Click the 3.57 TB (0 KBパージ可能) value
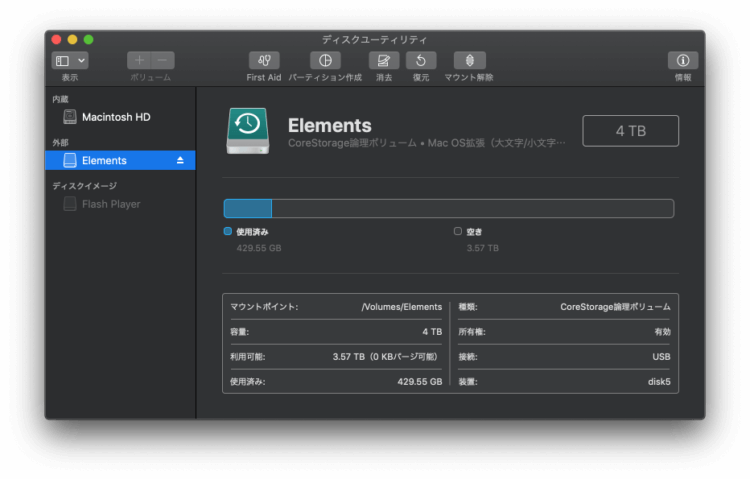 click(x=386, y=357)
